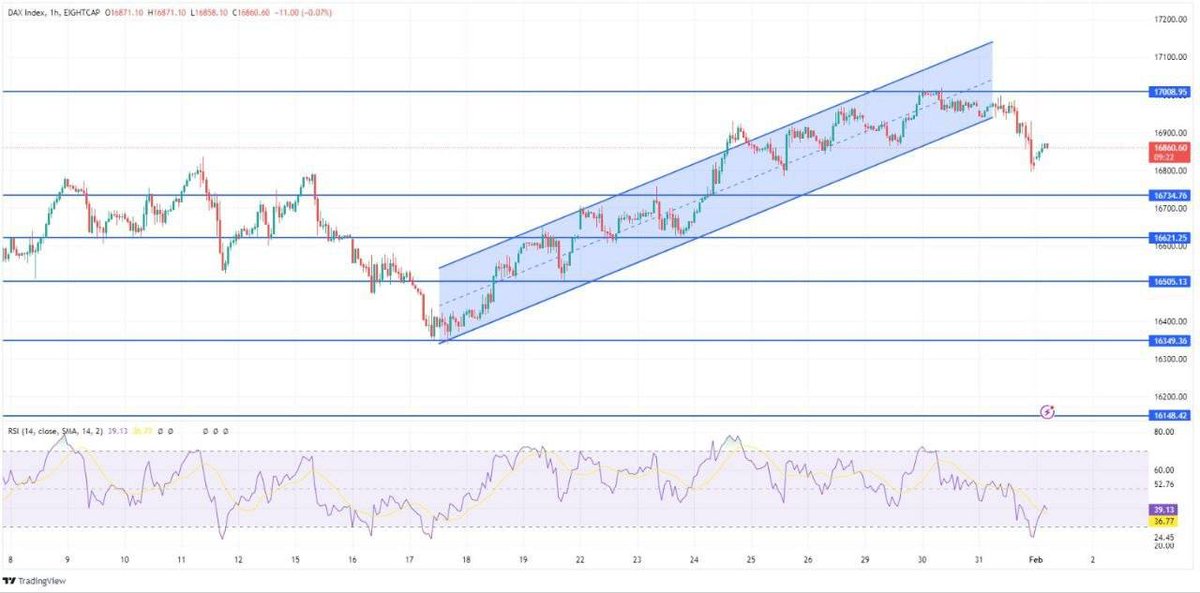Click the TradingView logo at bottom left
The image size is (1200, 593).
click(x=32, y=580)
